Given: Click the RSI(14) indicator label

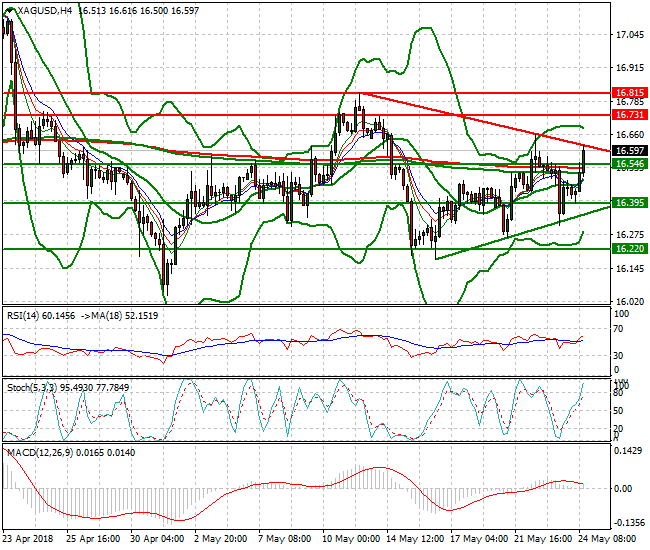Looking at the screenshot, I should coord(25,314).
